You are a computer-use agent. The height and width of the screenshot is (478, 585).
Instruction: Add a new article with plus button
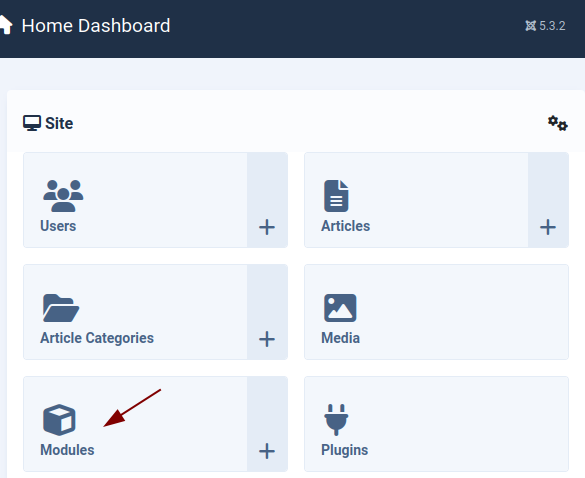548,227
